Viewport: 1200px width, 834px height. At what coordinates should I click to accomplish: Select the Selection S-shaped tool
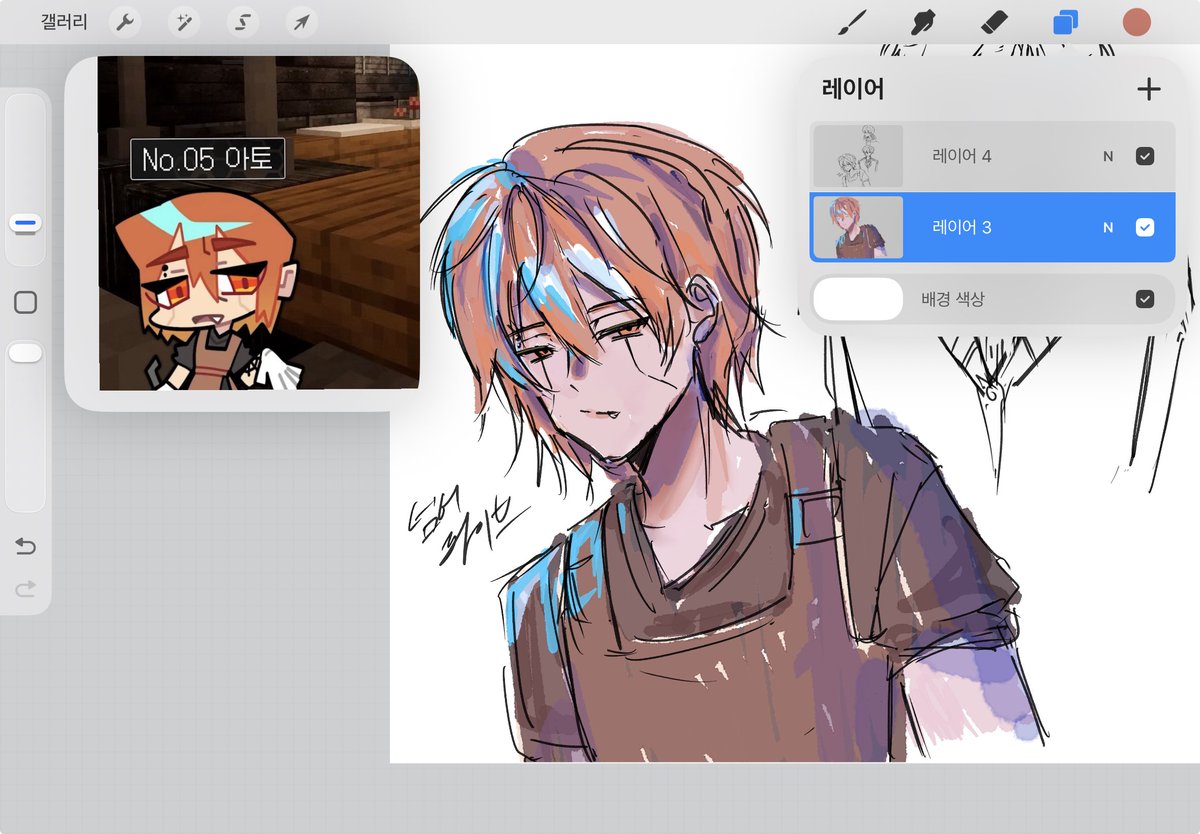tap(242, 21)
